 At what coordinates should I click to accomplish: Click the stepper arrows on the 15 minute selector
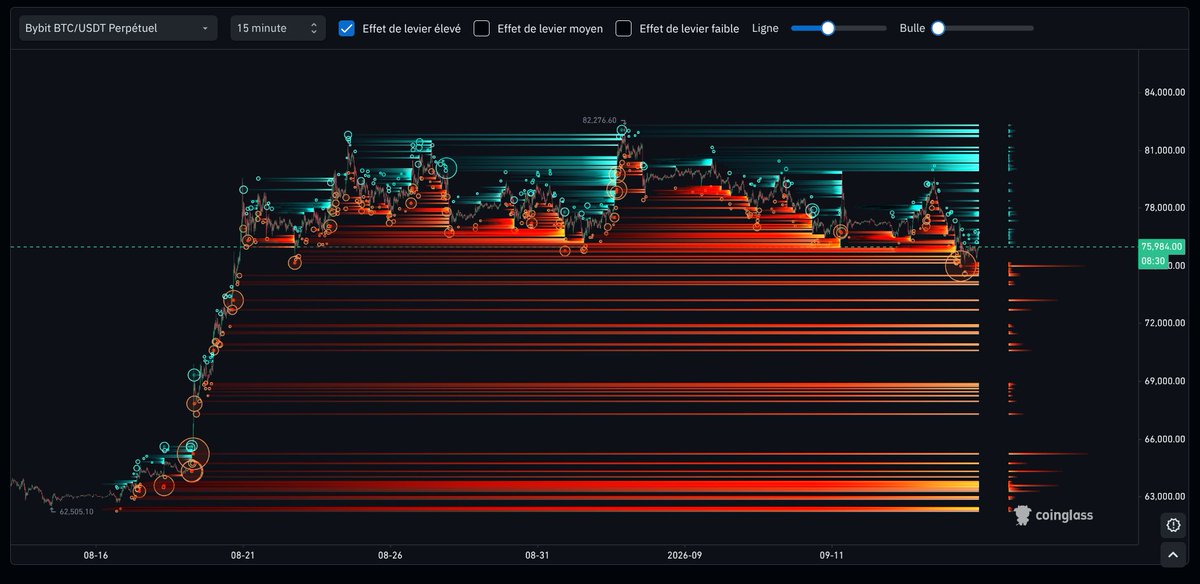click(x=313, y=28)
